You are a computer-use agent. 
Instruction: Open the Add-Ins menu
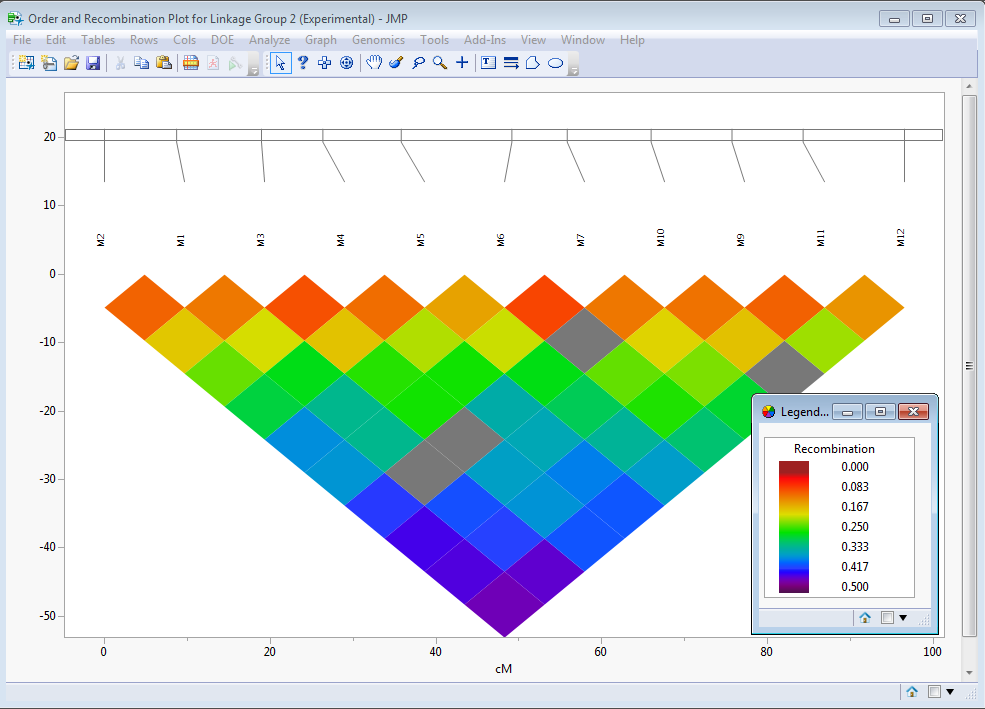485,40
